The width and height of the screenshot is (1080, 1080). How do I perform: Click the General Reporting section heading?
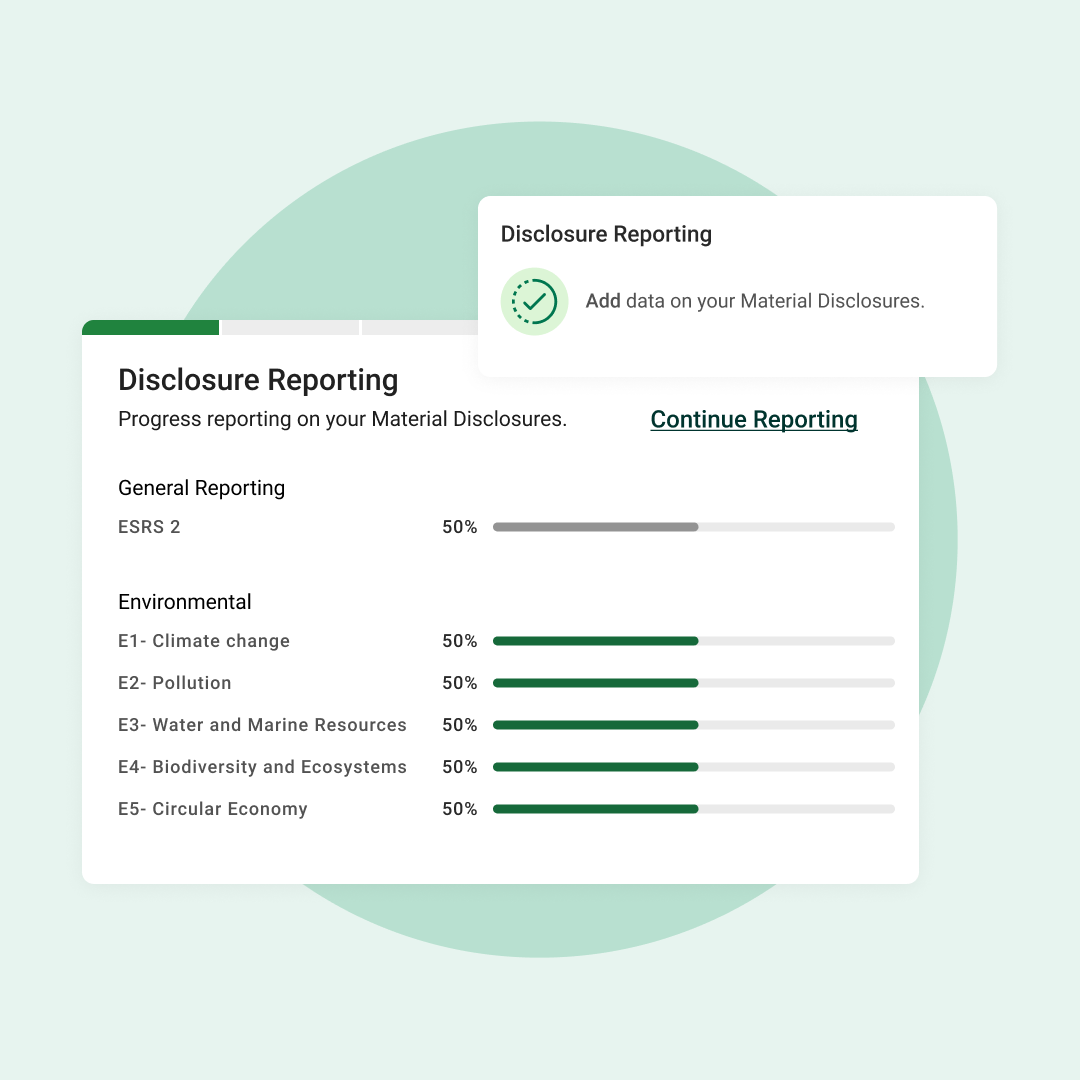tap(201, 488)
